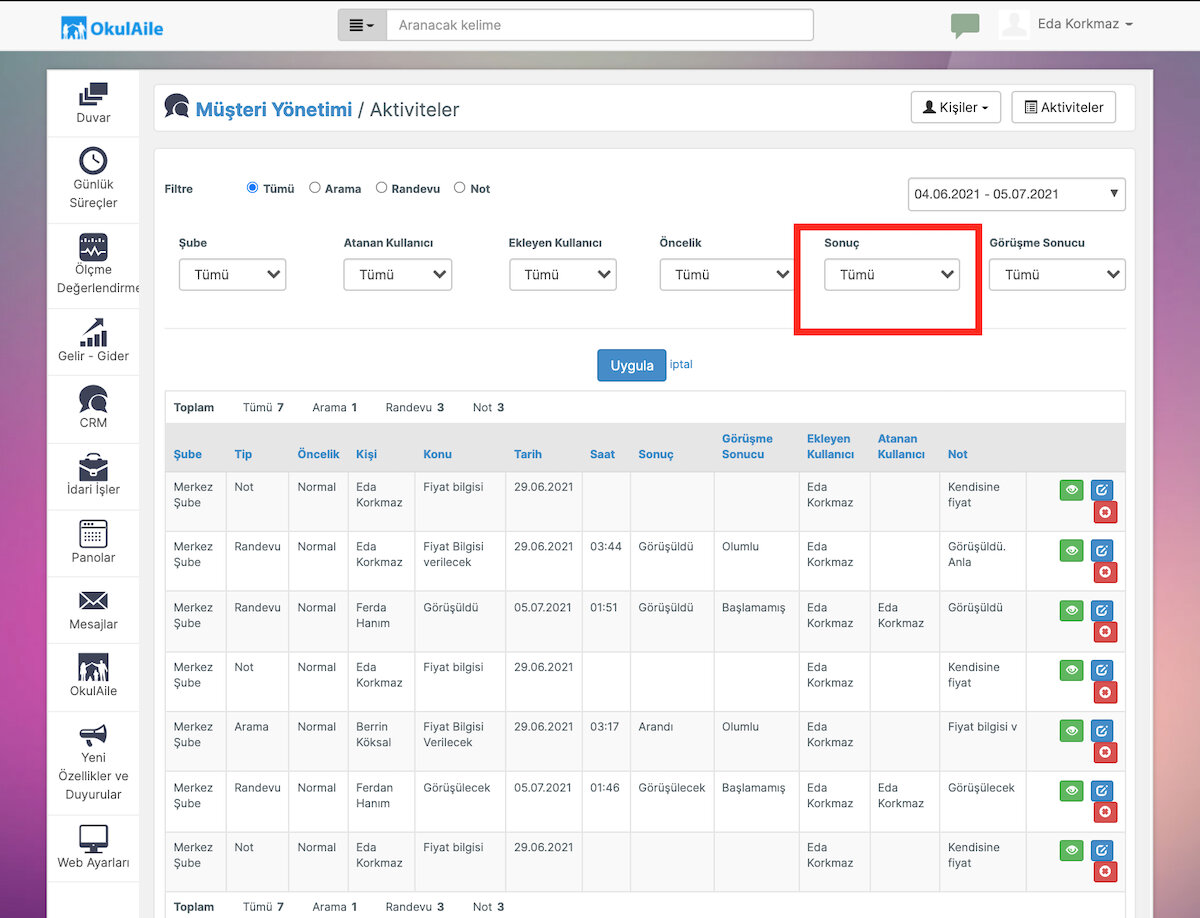Click the Aktiviteler button

[x=1064, y=107]
